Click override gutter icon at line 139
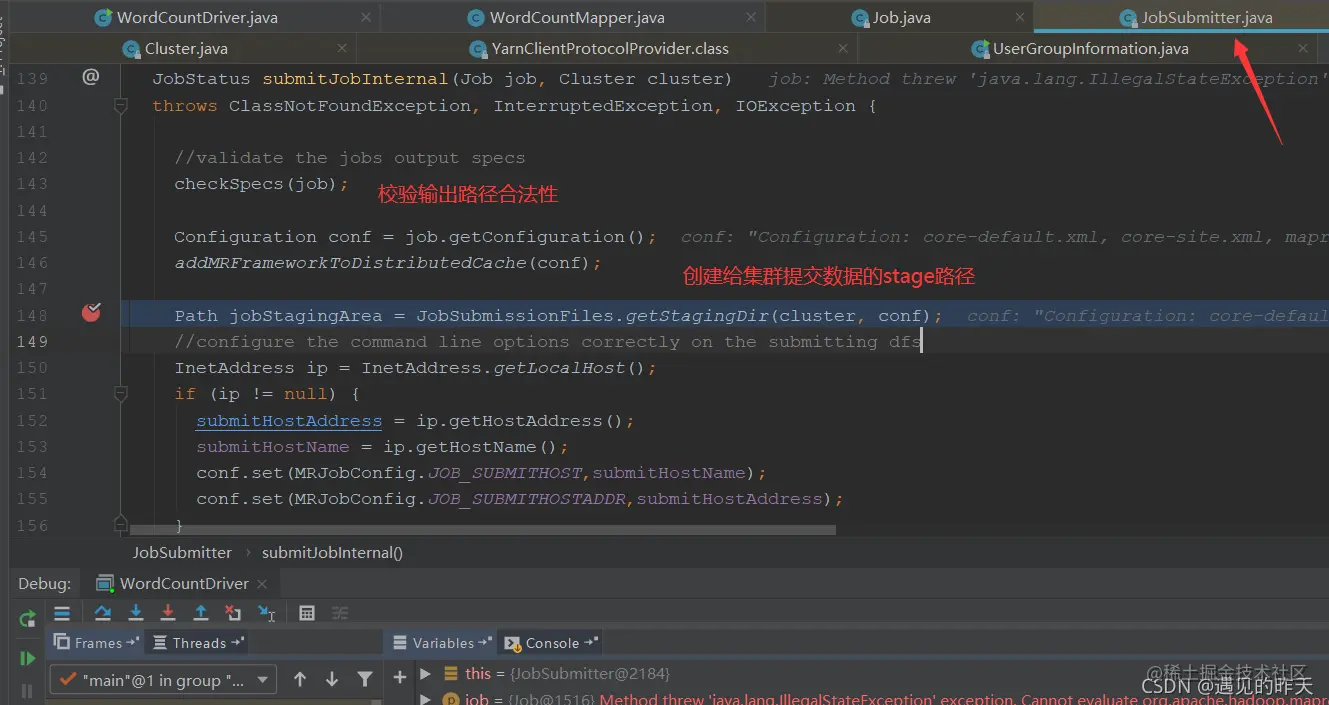The height and width of the screenshot is (705, 1329). (90, 76)
